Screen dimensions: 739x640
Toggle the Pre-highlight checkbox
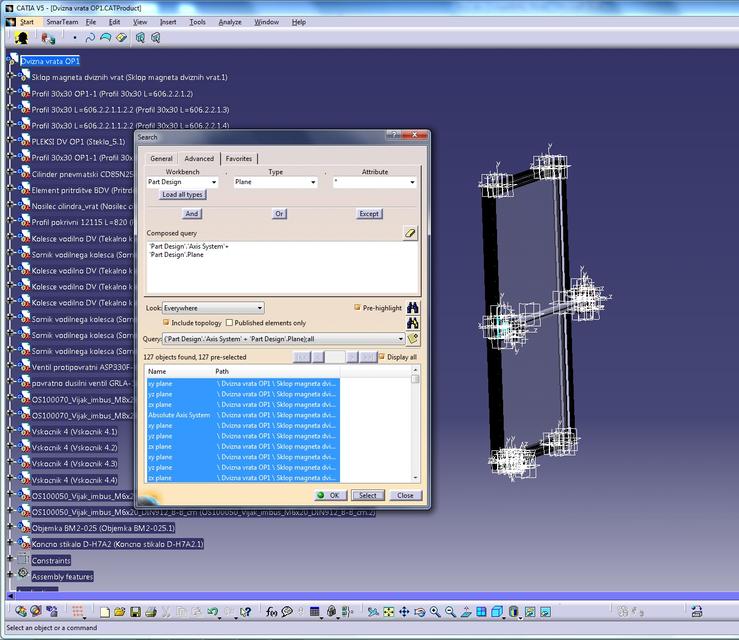tap(358, 308)
